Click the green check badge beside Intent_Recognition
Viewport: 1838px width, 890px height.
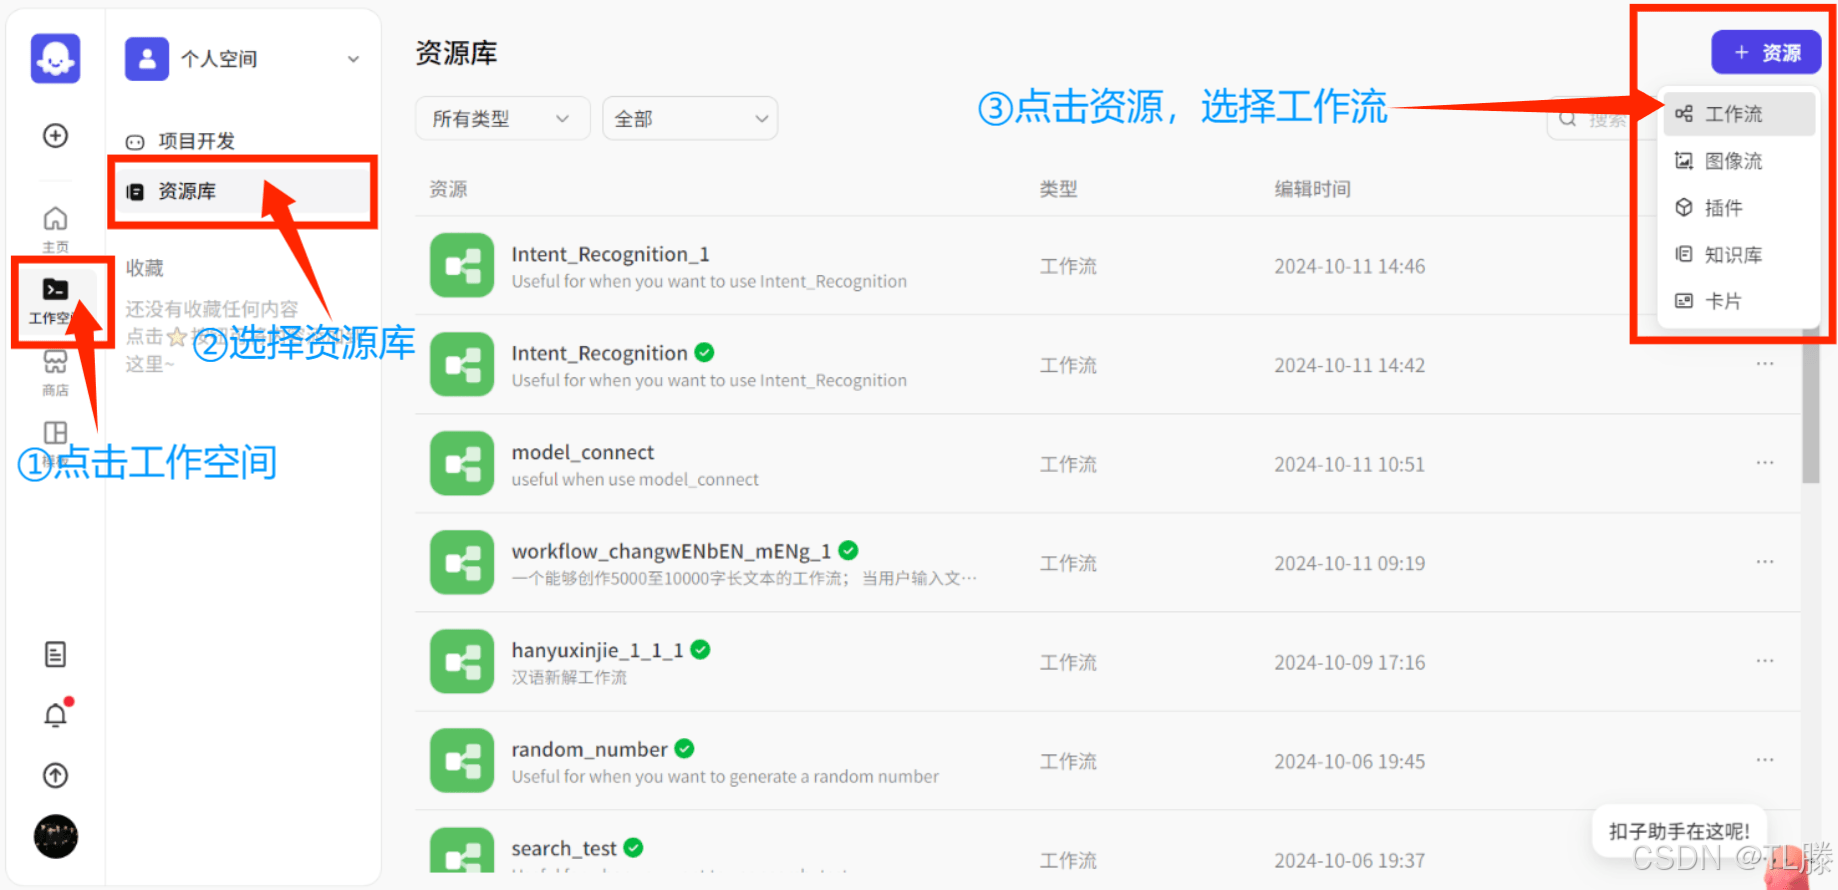704,352
